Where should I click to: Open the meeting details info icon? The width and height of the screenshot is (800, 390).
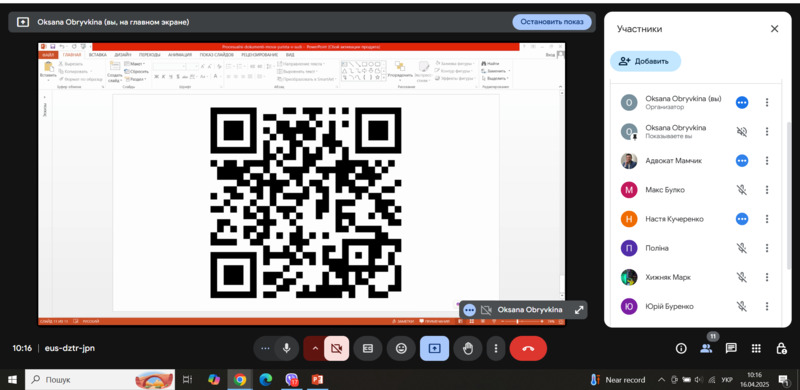click(x=681, y=349)
